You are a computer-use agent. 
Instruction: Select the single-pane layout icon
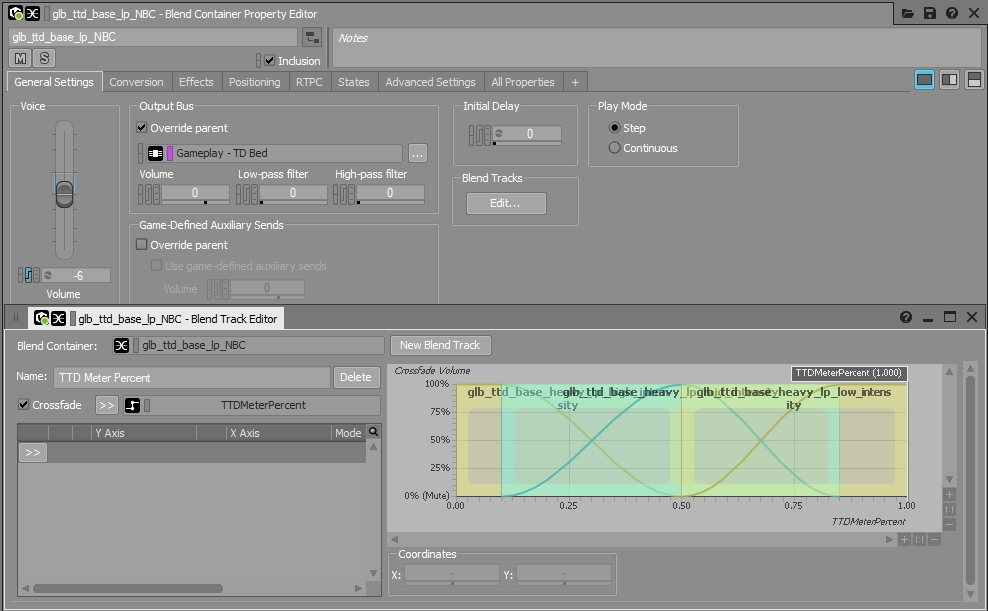click(x=924, y=80)
